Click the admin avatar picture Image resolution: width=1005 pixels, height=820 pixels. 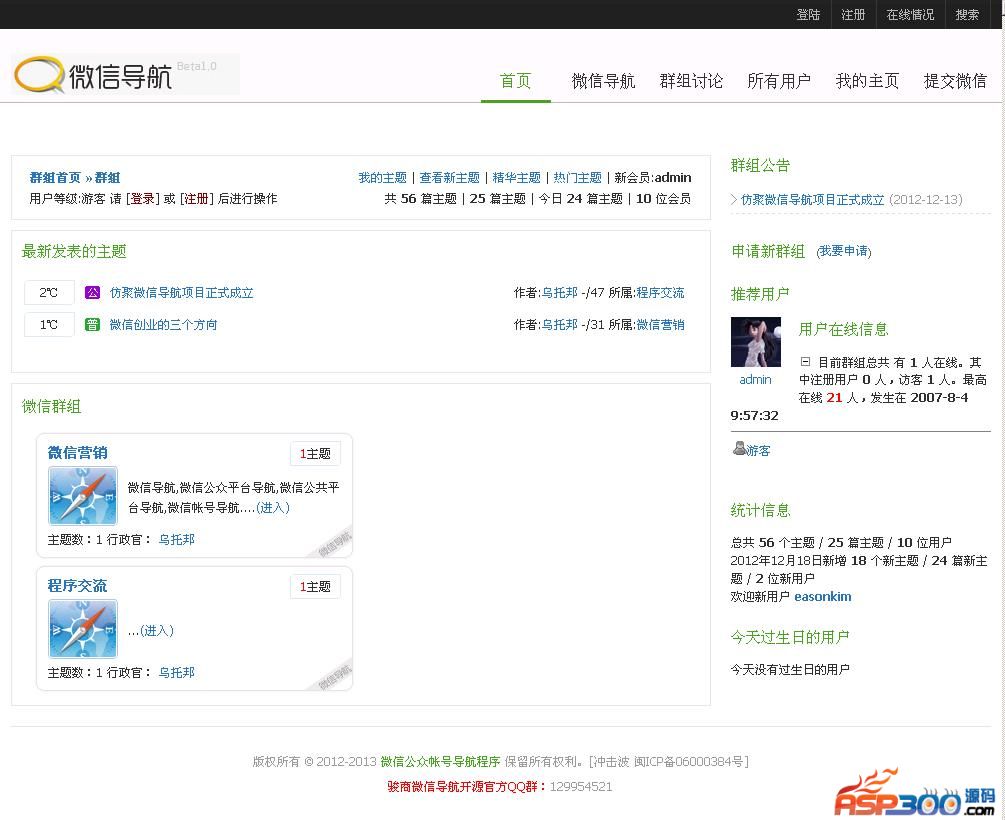[x=755, y=343]
